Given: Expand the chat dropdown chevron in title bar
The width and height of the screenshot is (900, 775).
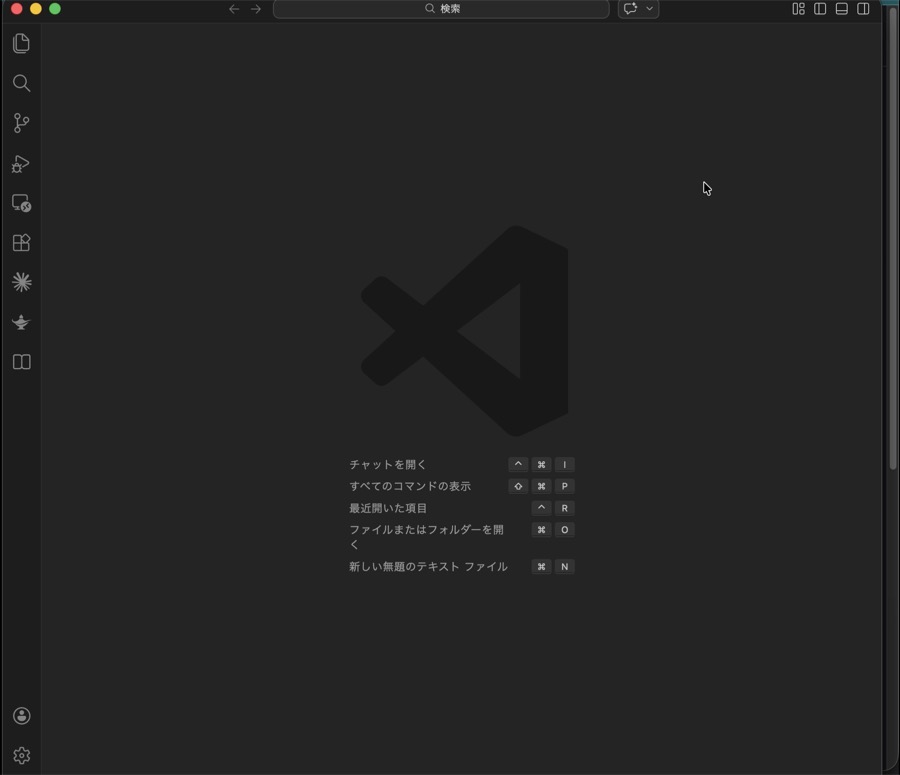Looking at the screenshot, I should 650,9.
